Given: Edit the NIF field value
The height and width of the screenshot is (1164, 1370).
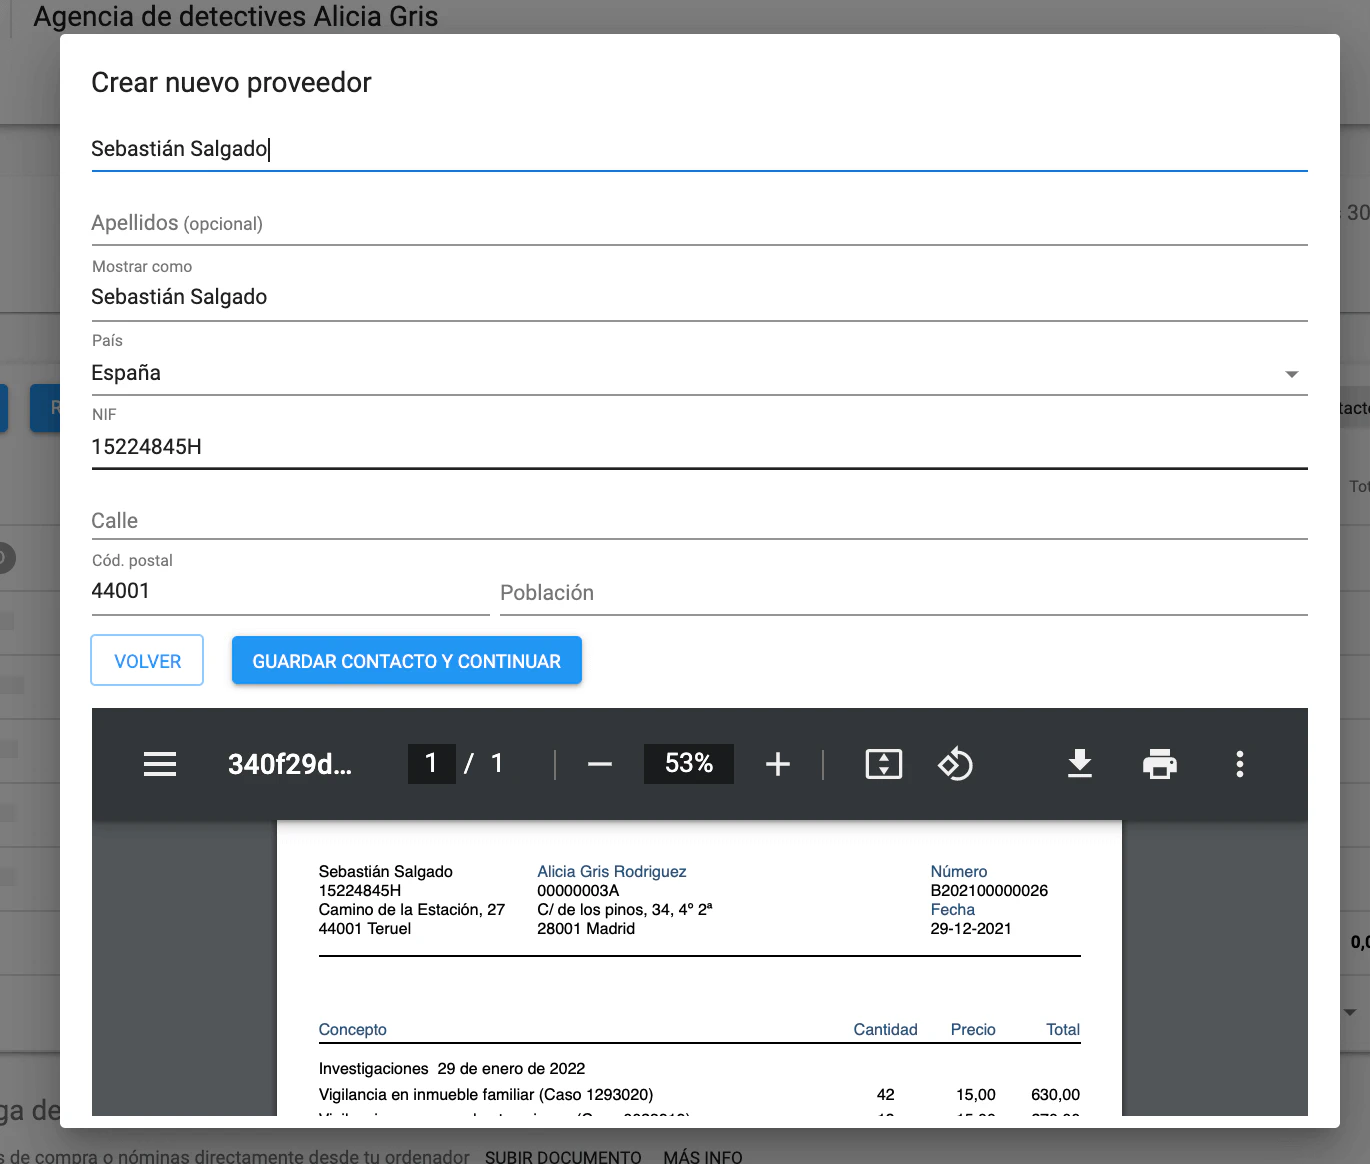Looking at the screenshot, I should (x=698, y=447).
